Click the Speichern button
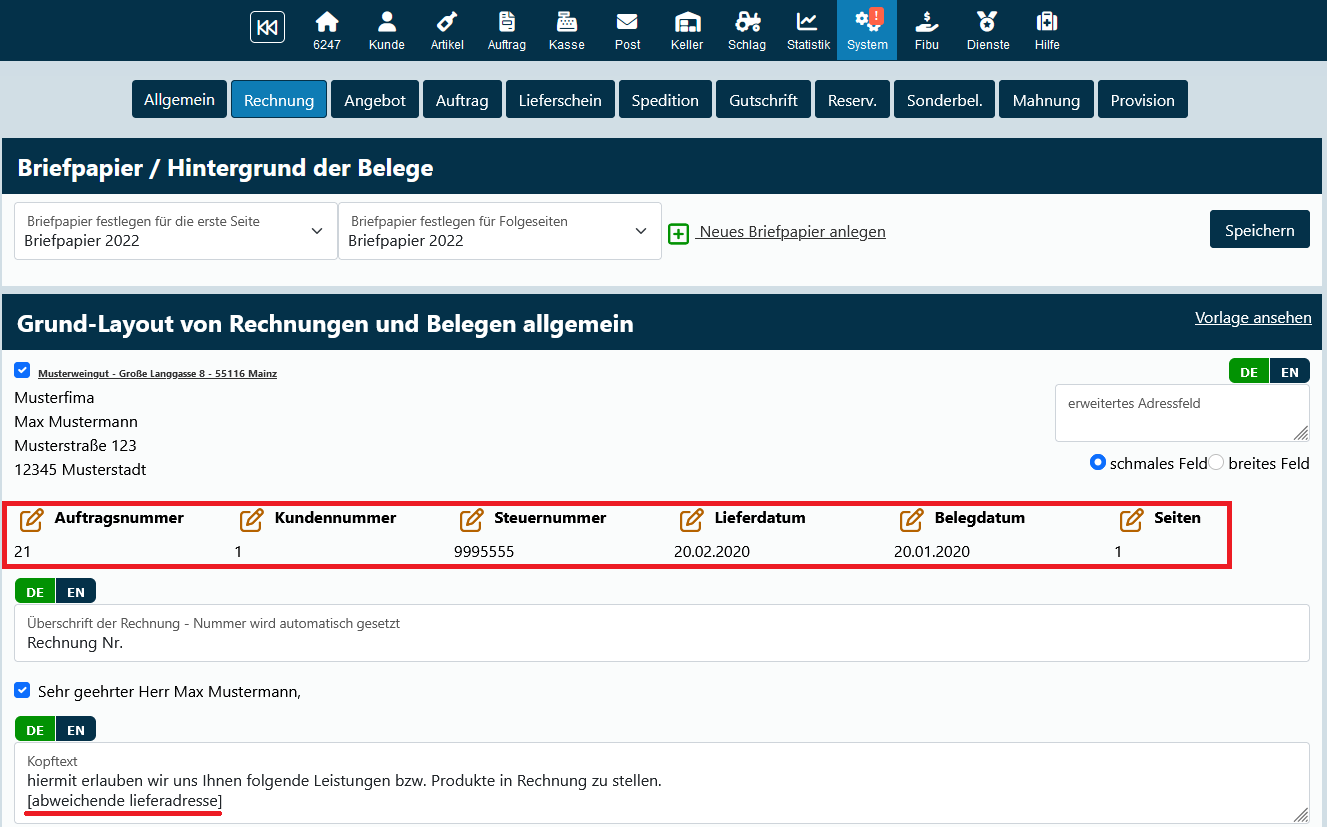 tap(1259, 230)
